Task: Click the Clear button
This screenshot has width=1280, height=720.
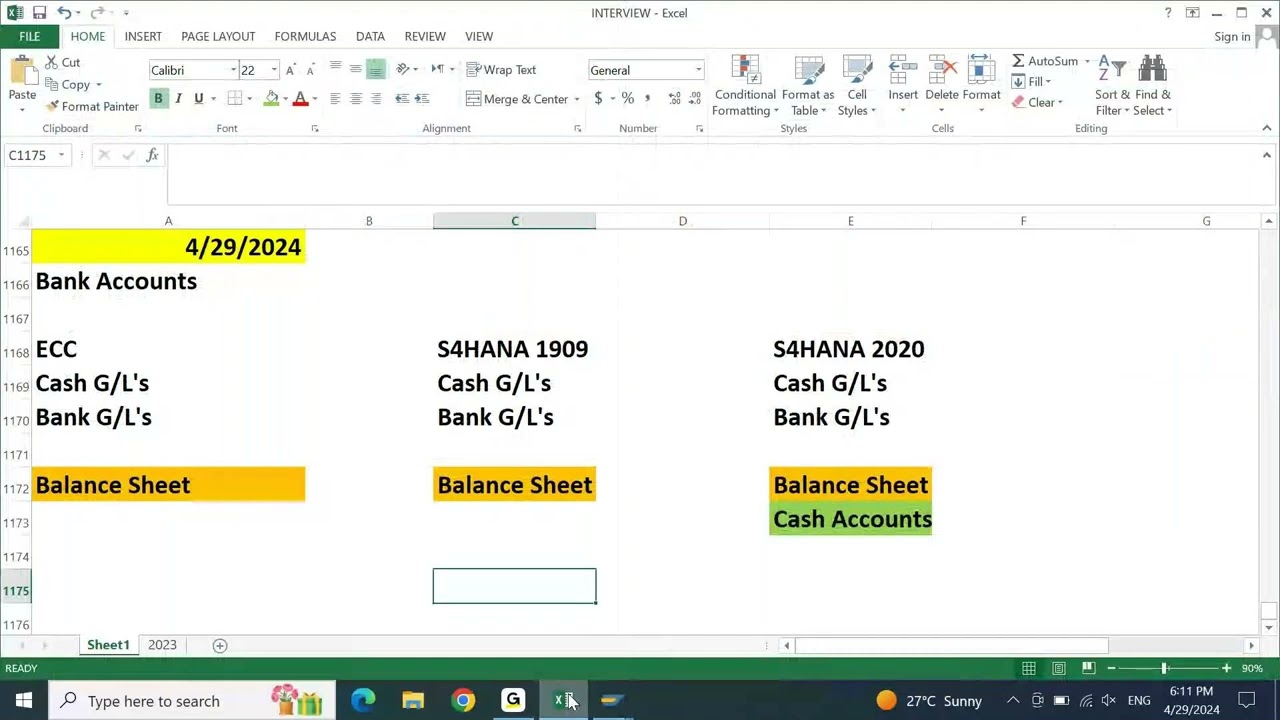Action: point(1037,102)
